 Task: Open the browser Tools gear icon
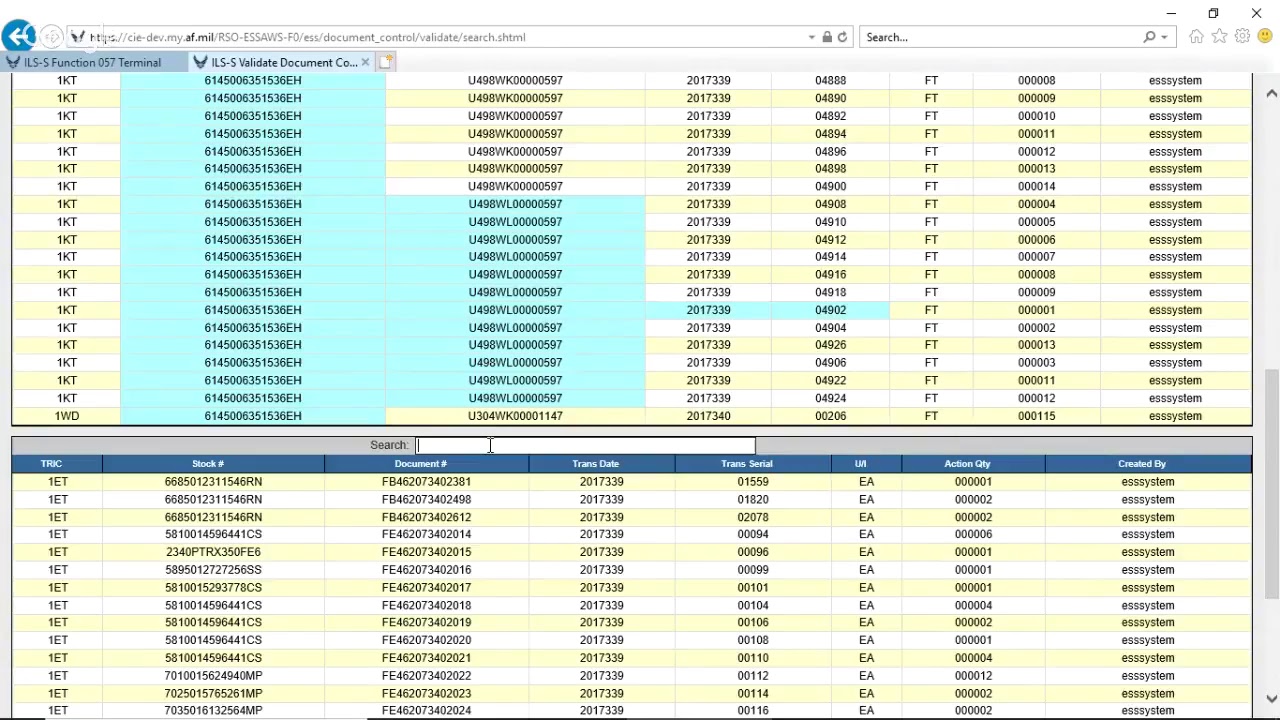pyautogui.click(x=1242, y=37)
